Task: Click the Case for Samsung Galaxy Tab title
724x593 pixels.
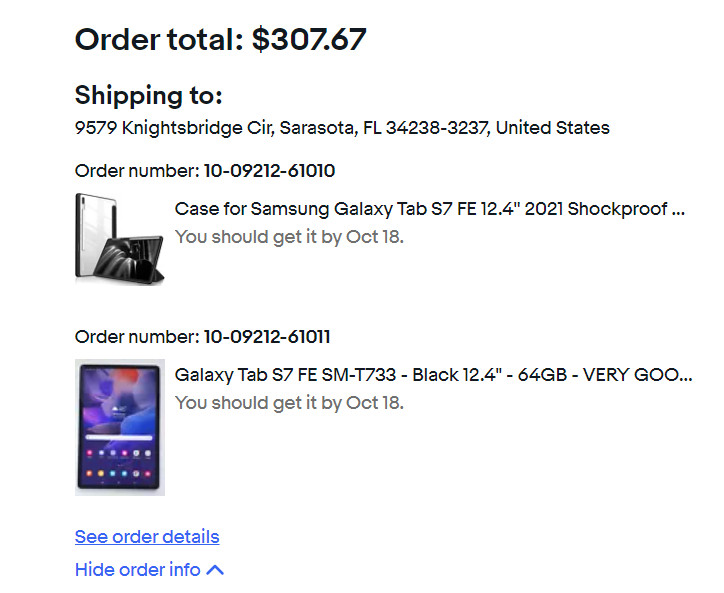Action: coord(429,209)
